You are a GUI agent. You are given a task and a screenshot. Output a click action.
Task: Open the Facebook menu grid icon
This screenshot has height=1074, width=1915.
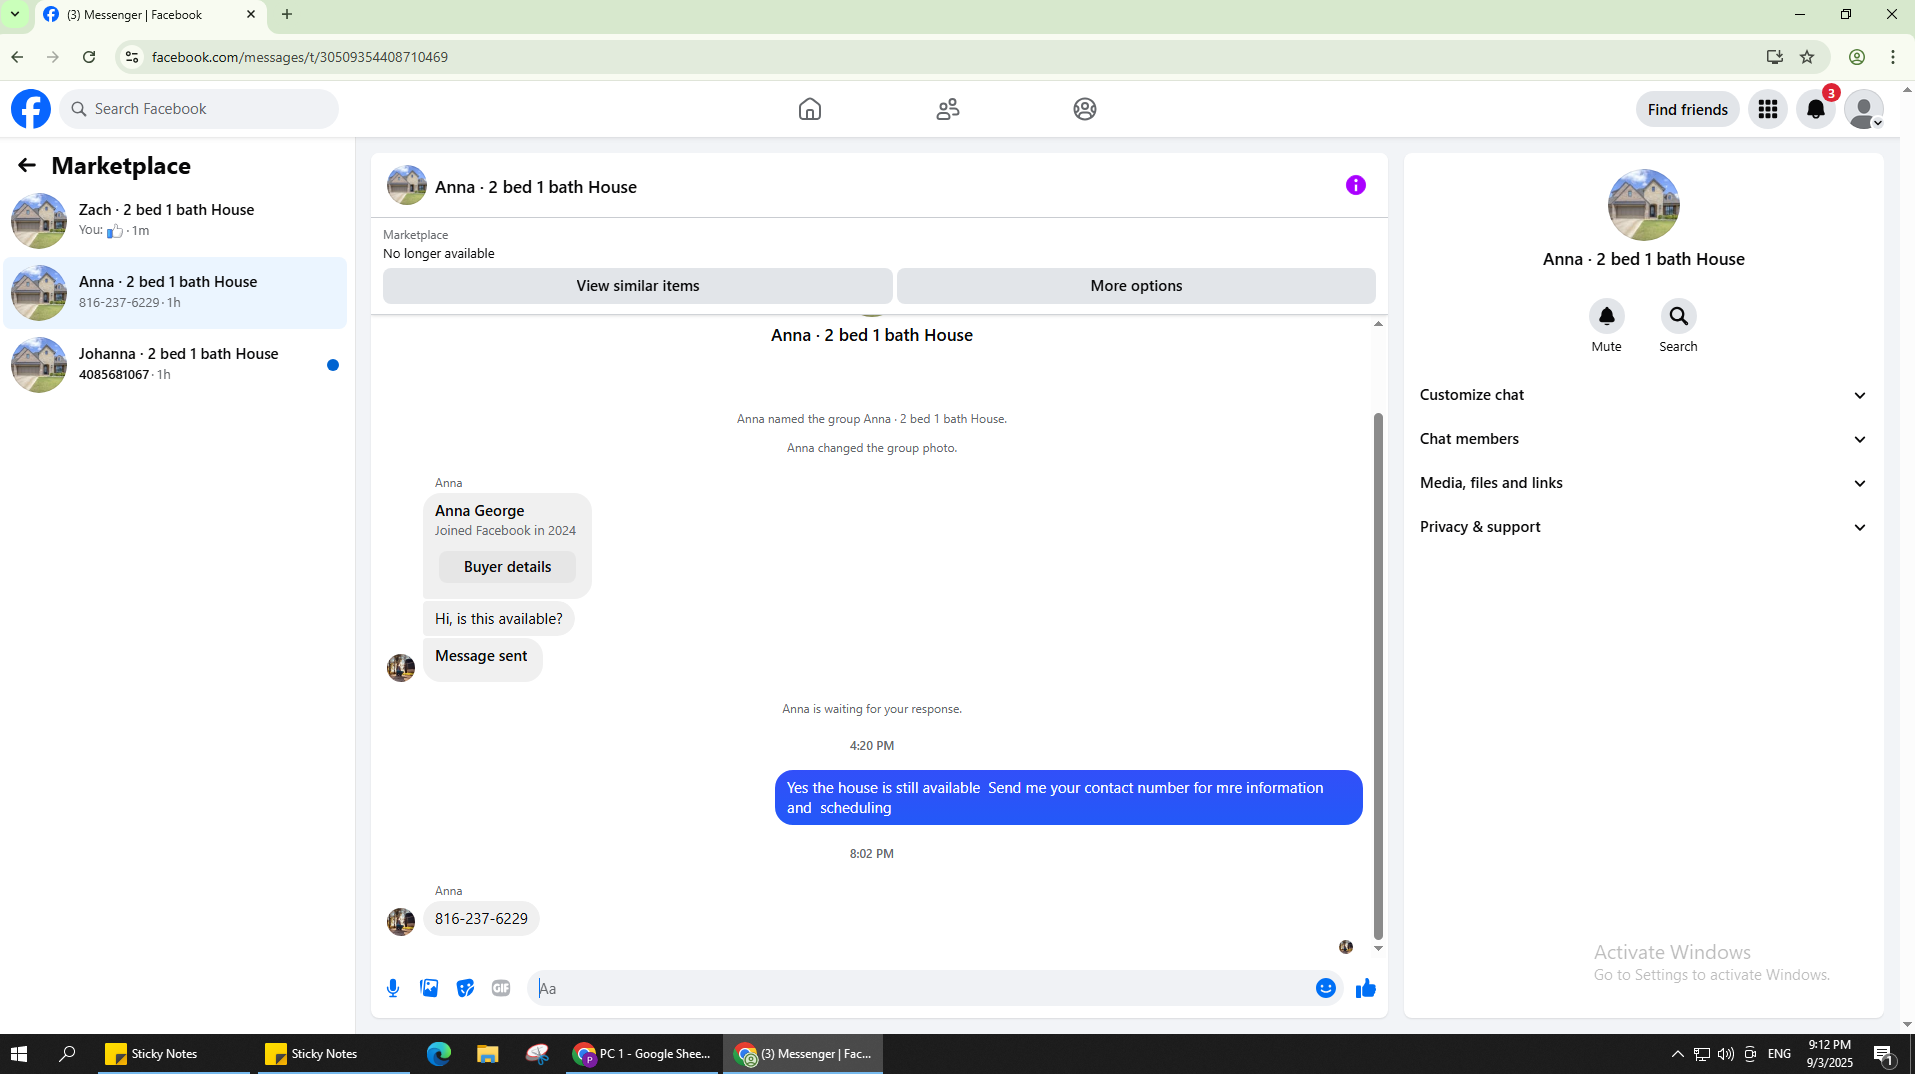(x=1768, y=109)
